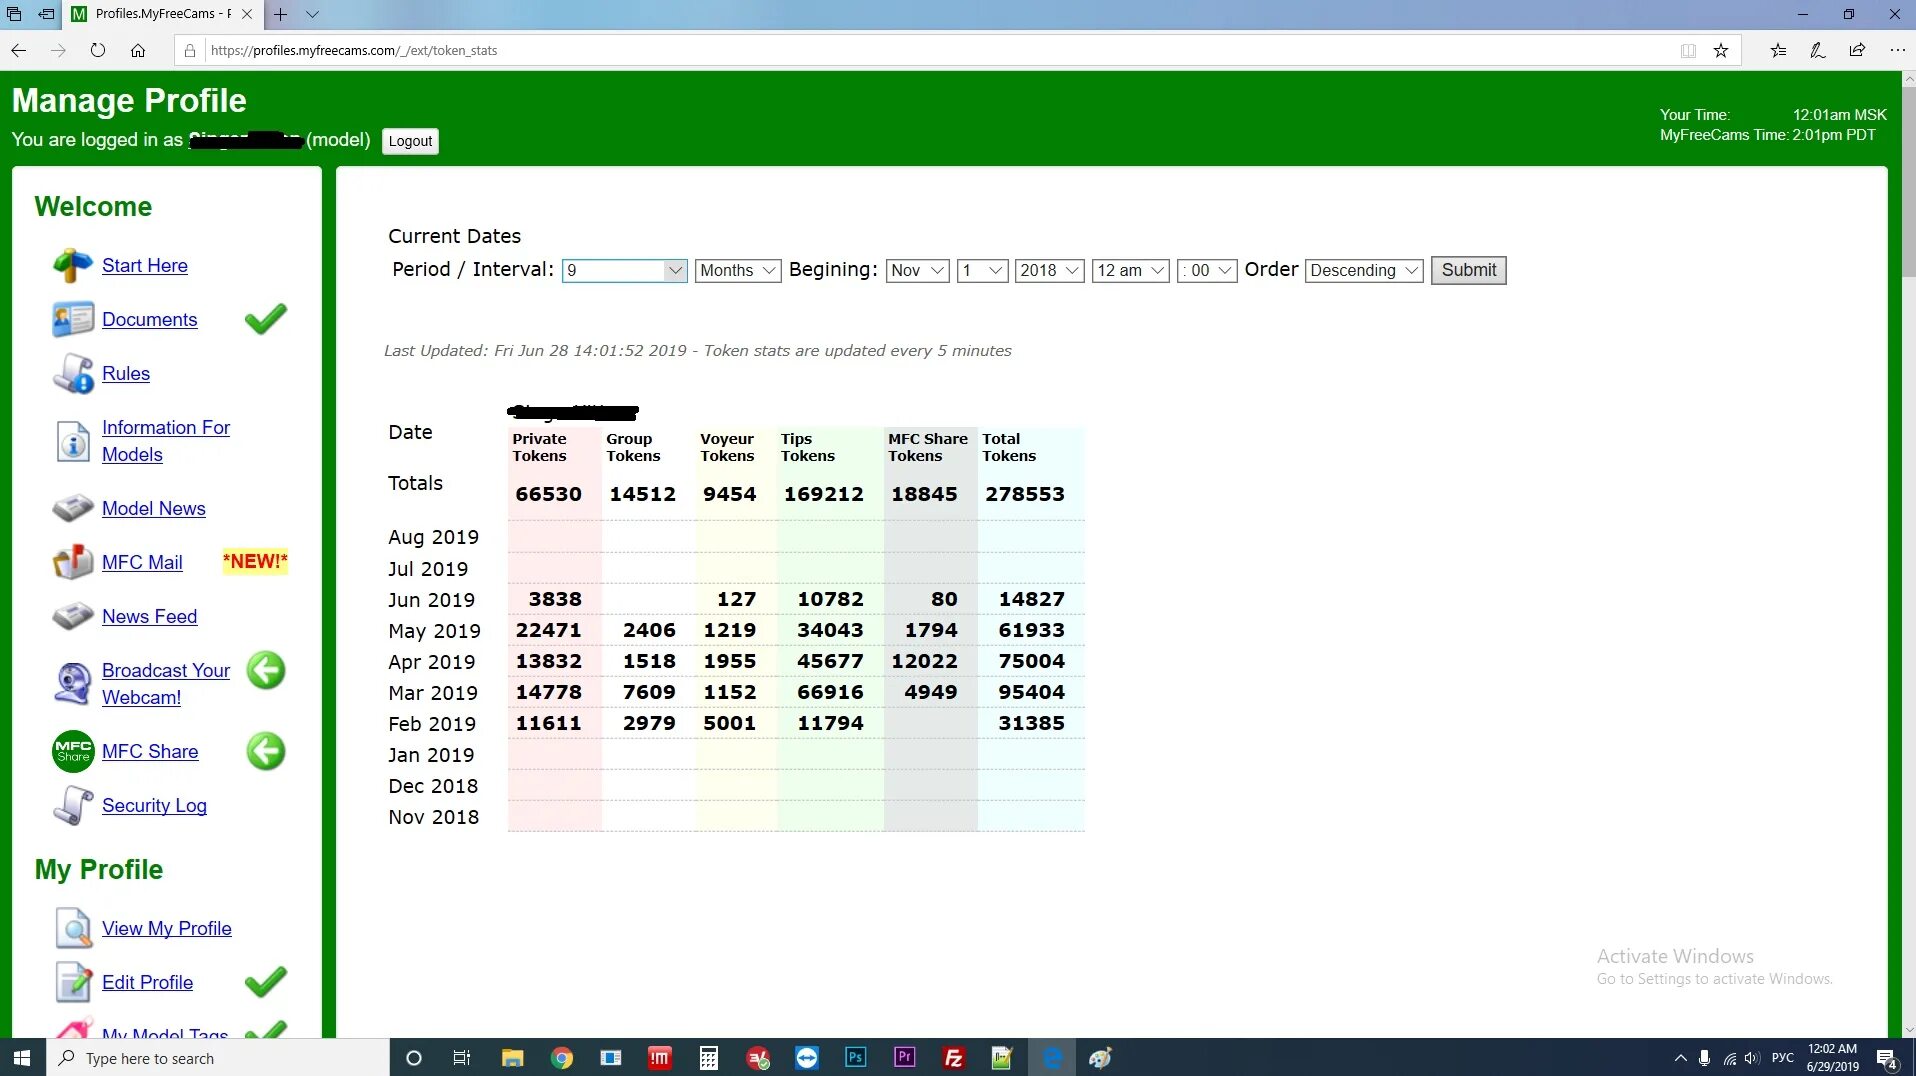The width and height of the screenshot is (1916, 1076).
Task: Click the Model News icon
Action: click(x=72, y=508)
